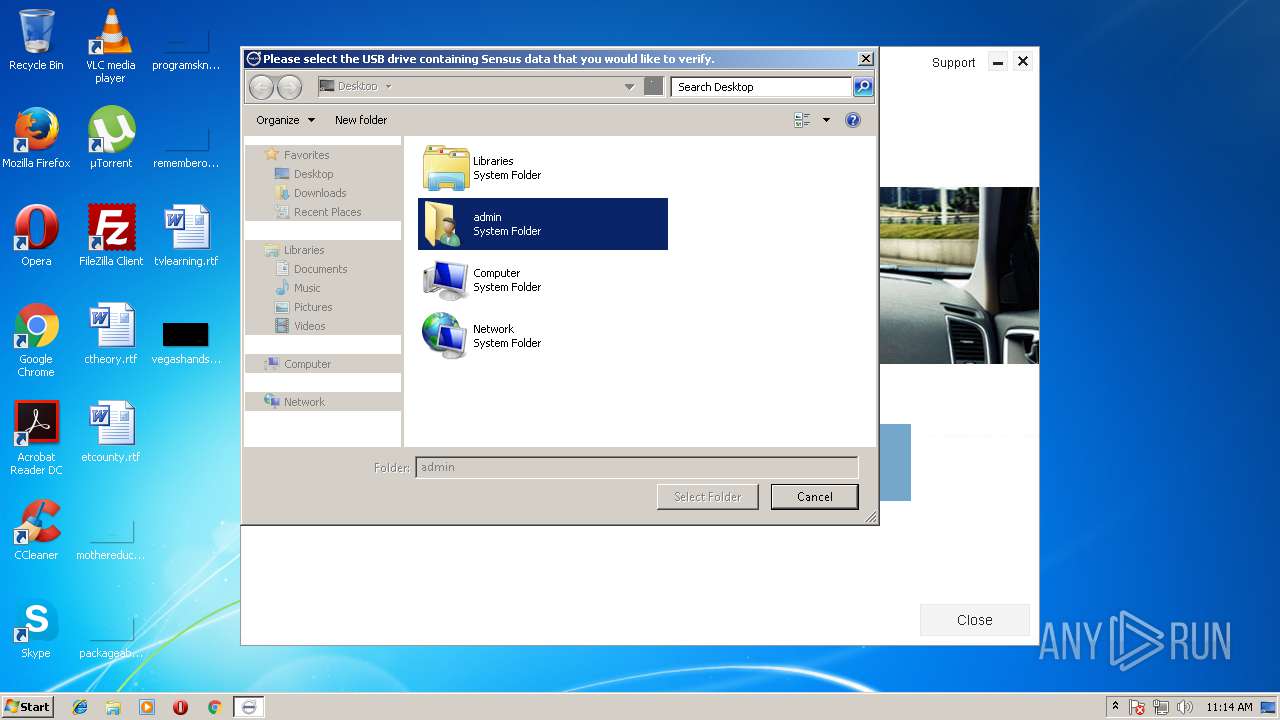Select the admin system folder
The width and height of the screenshot is (1280, 720).
(543, 224)
